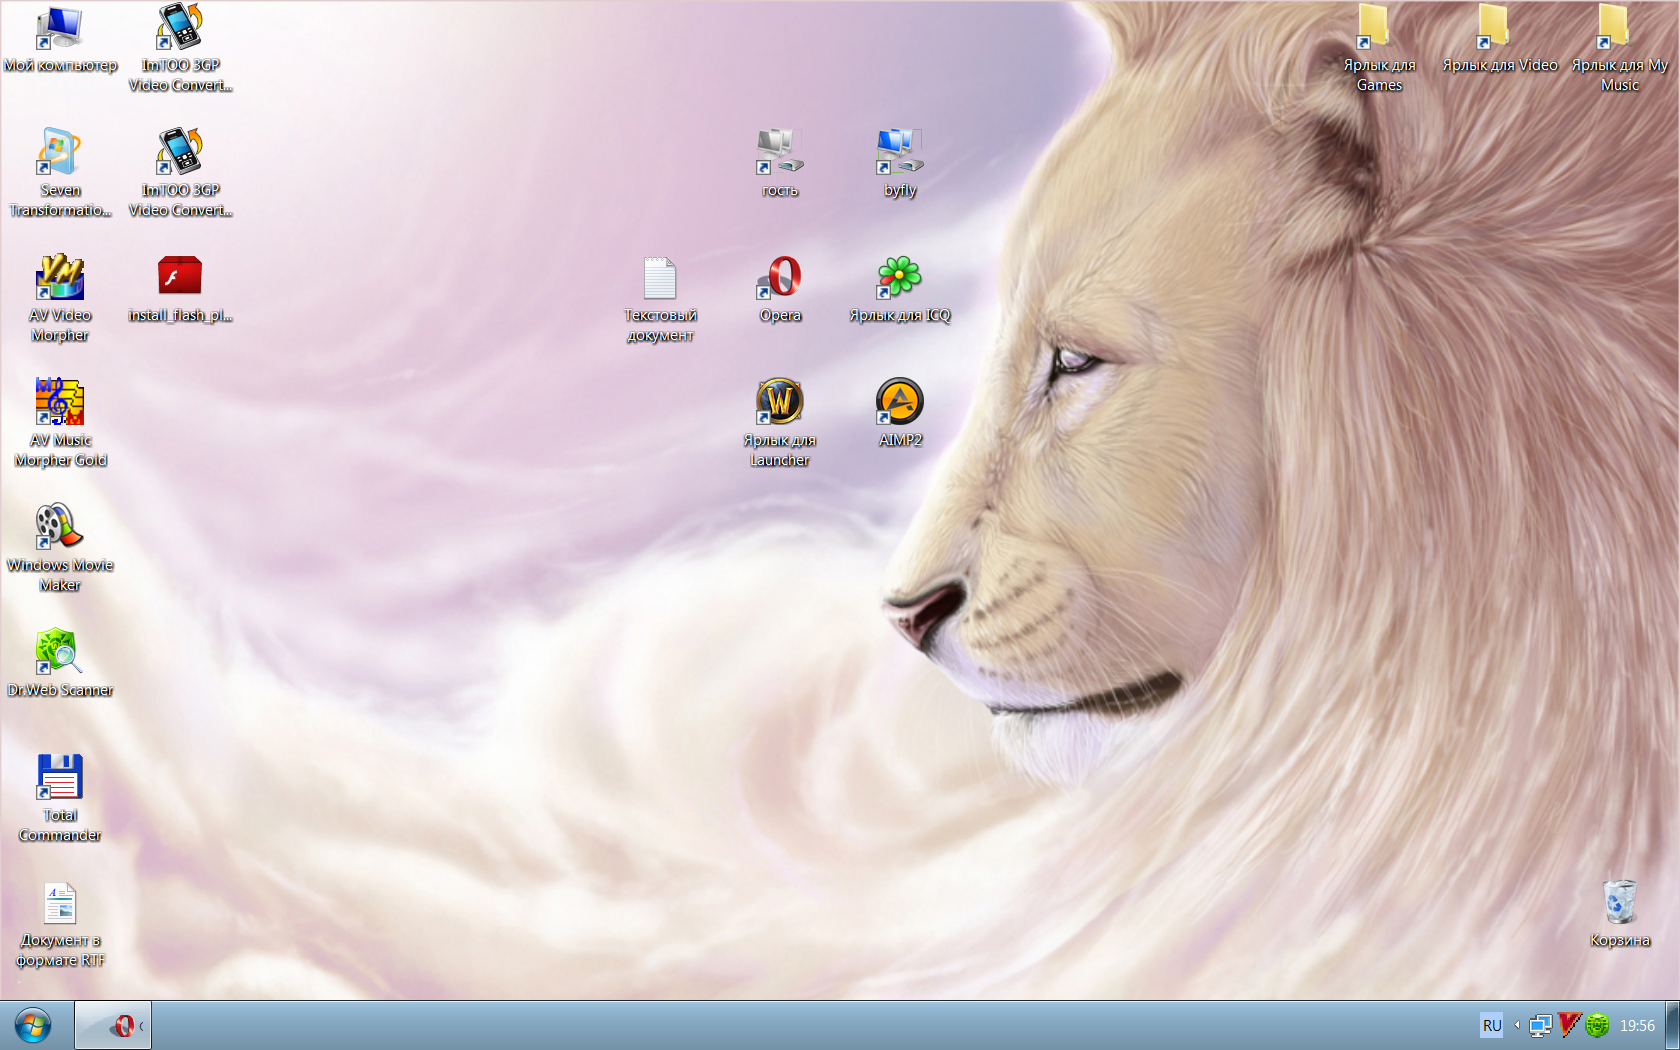Select the Seven Transformation shortcut icon
This screenshot has height=1050, width=1680.
tap(60, 153)
